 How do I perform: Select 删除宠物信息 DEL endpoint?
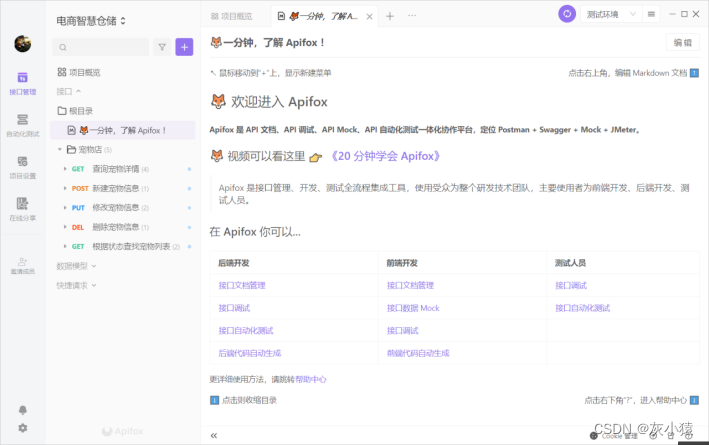pyautogui.click(x=123, y=227)
